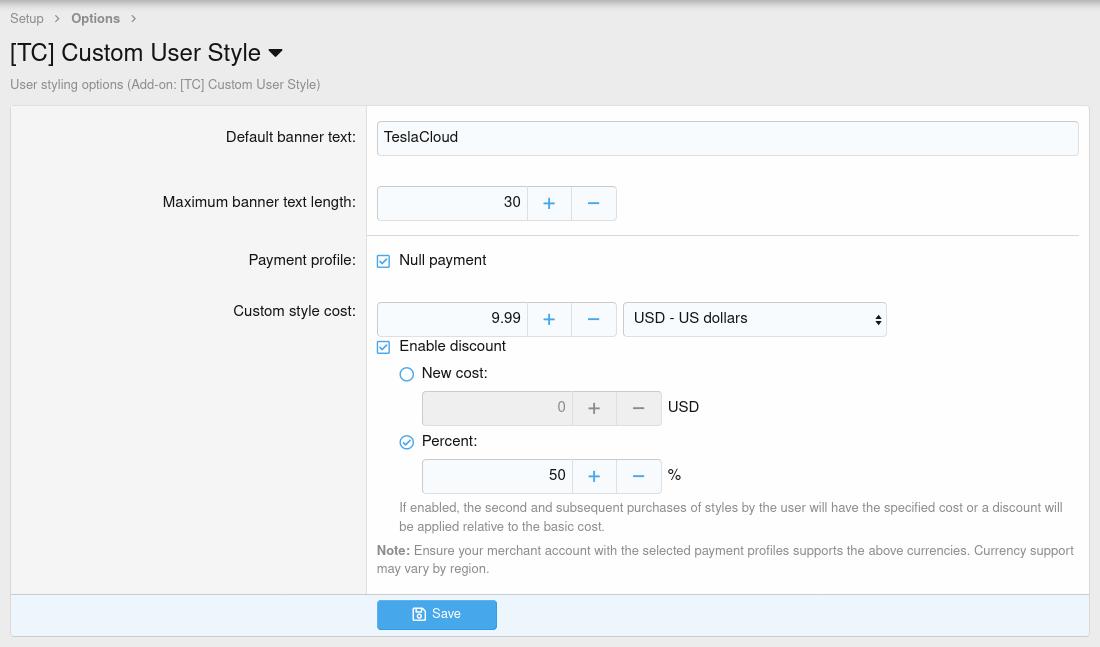Open the USD - US dollars currency dropdown

[x=754, y=319]
